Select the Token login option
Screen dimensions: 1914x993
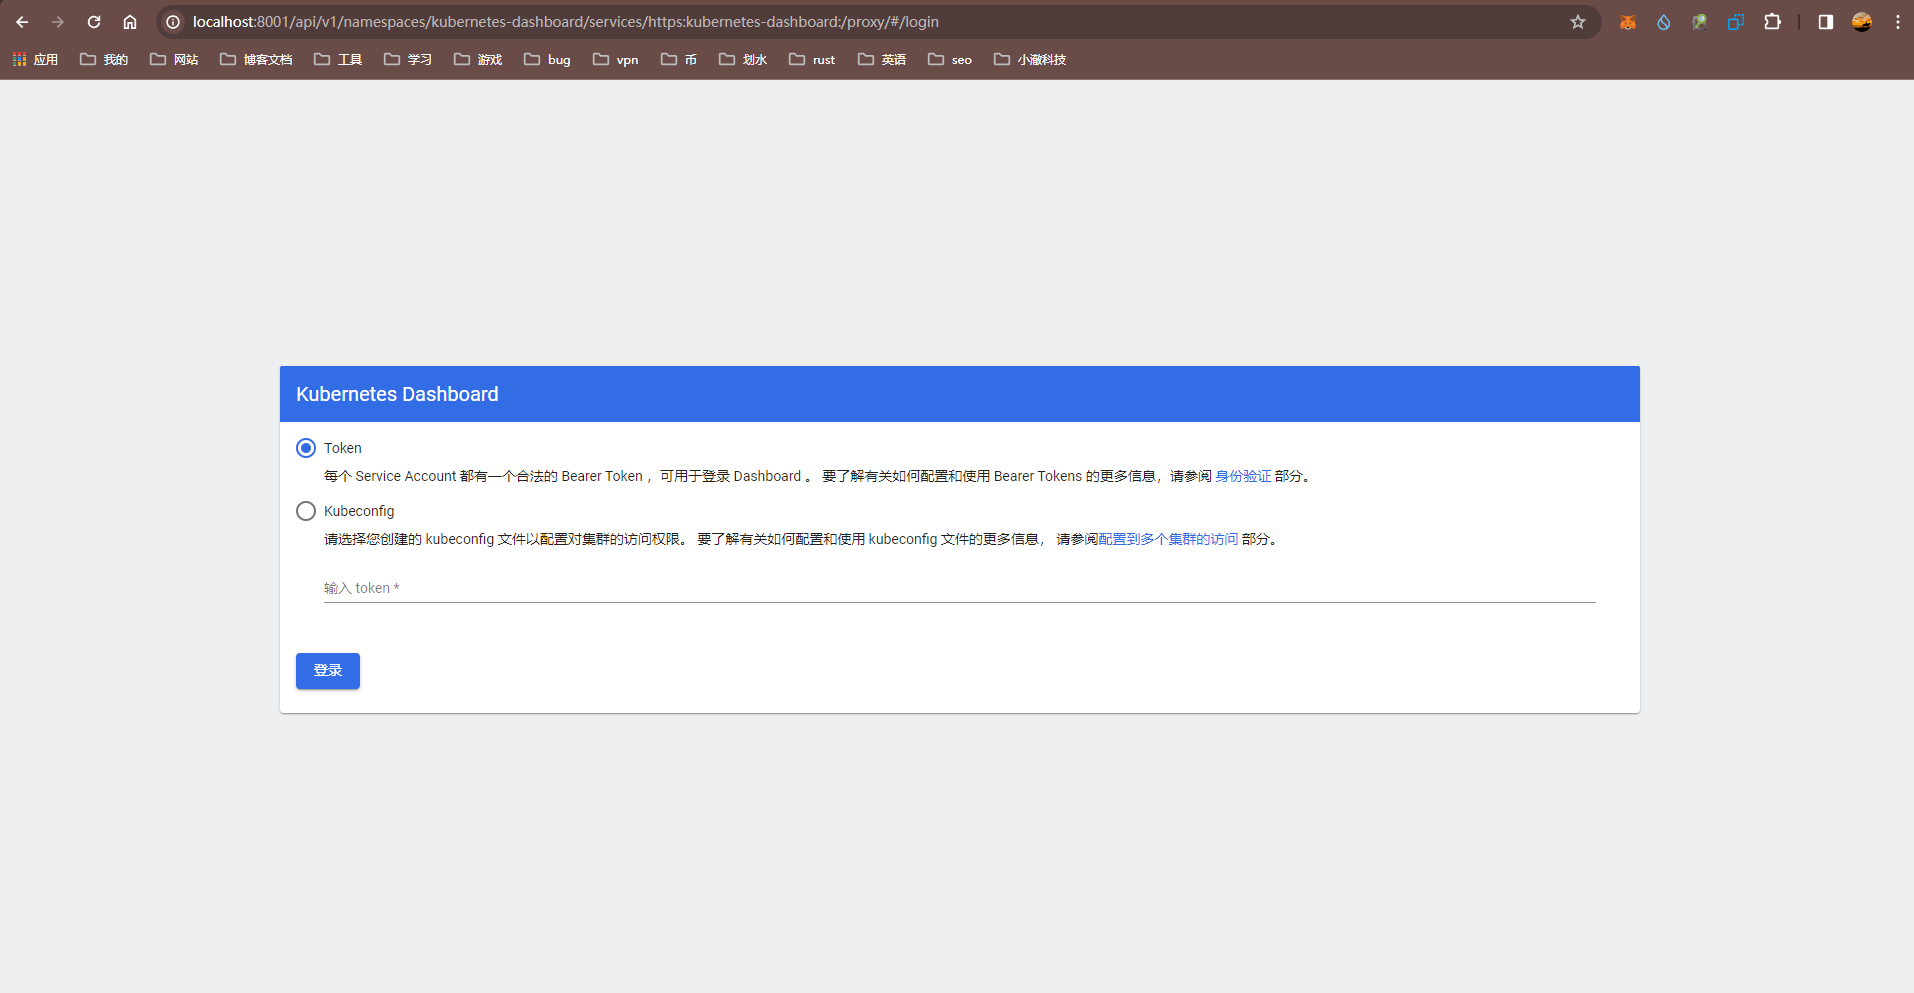click(x=306, y=448)
